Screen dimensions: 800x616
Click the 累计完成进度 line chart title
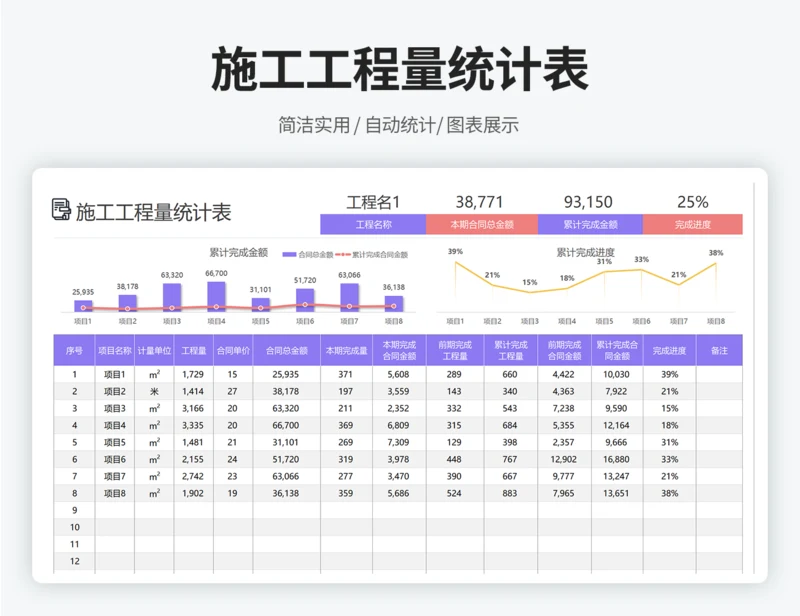pyautogui.click(x=585, y=253)
